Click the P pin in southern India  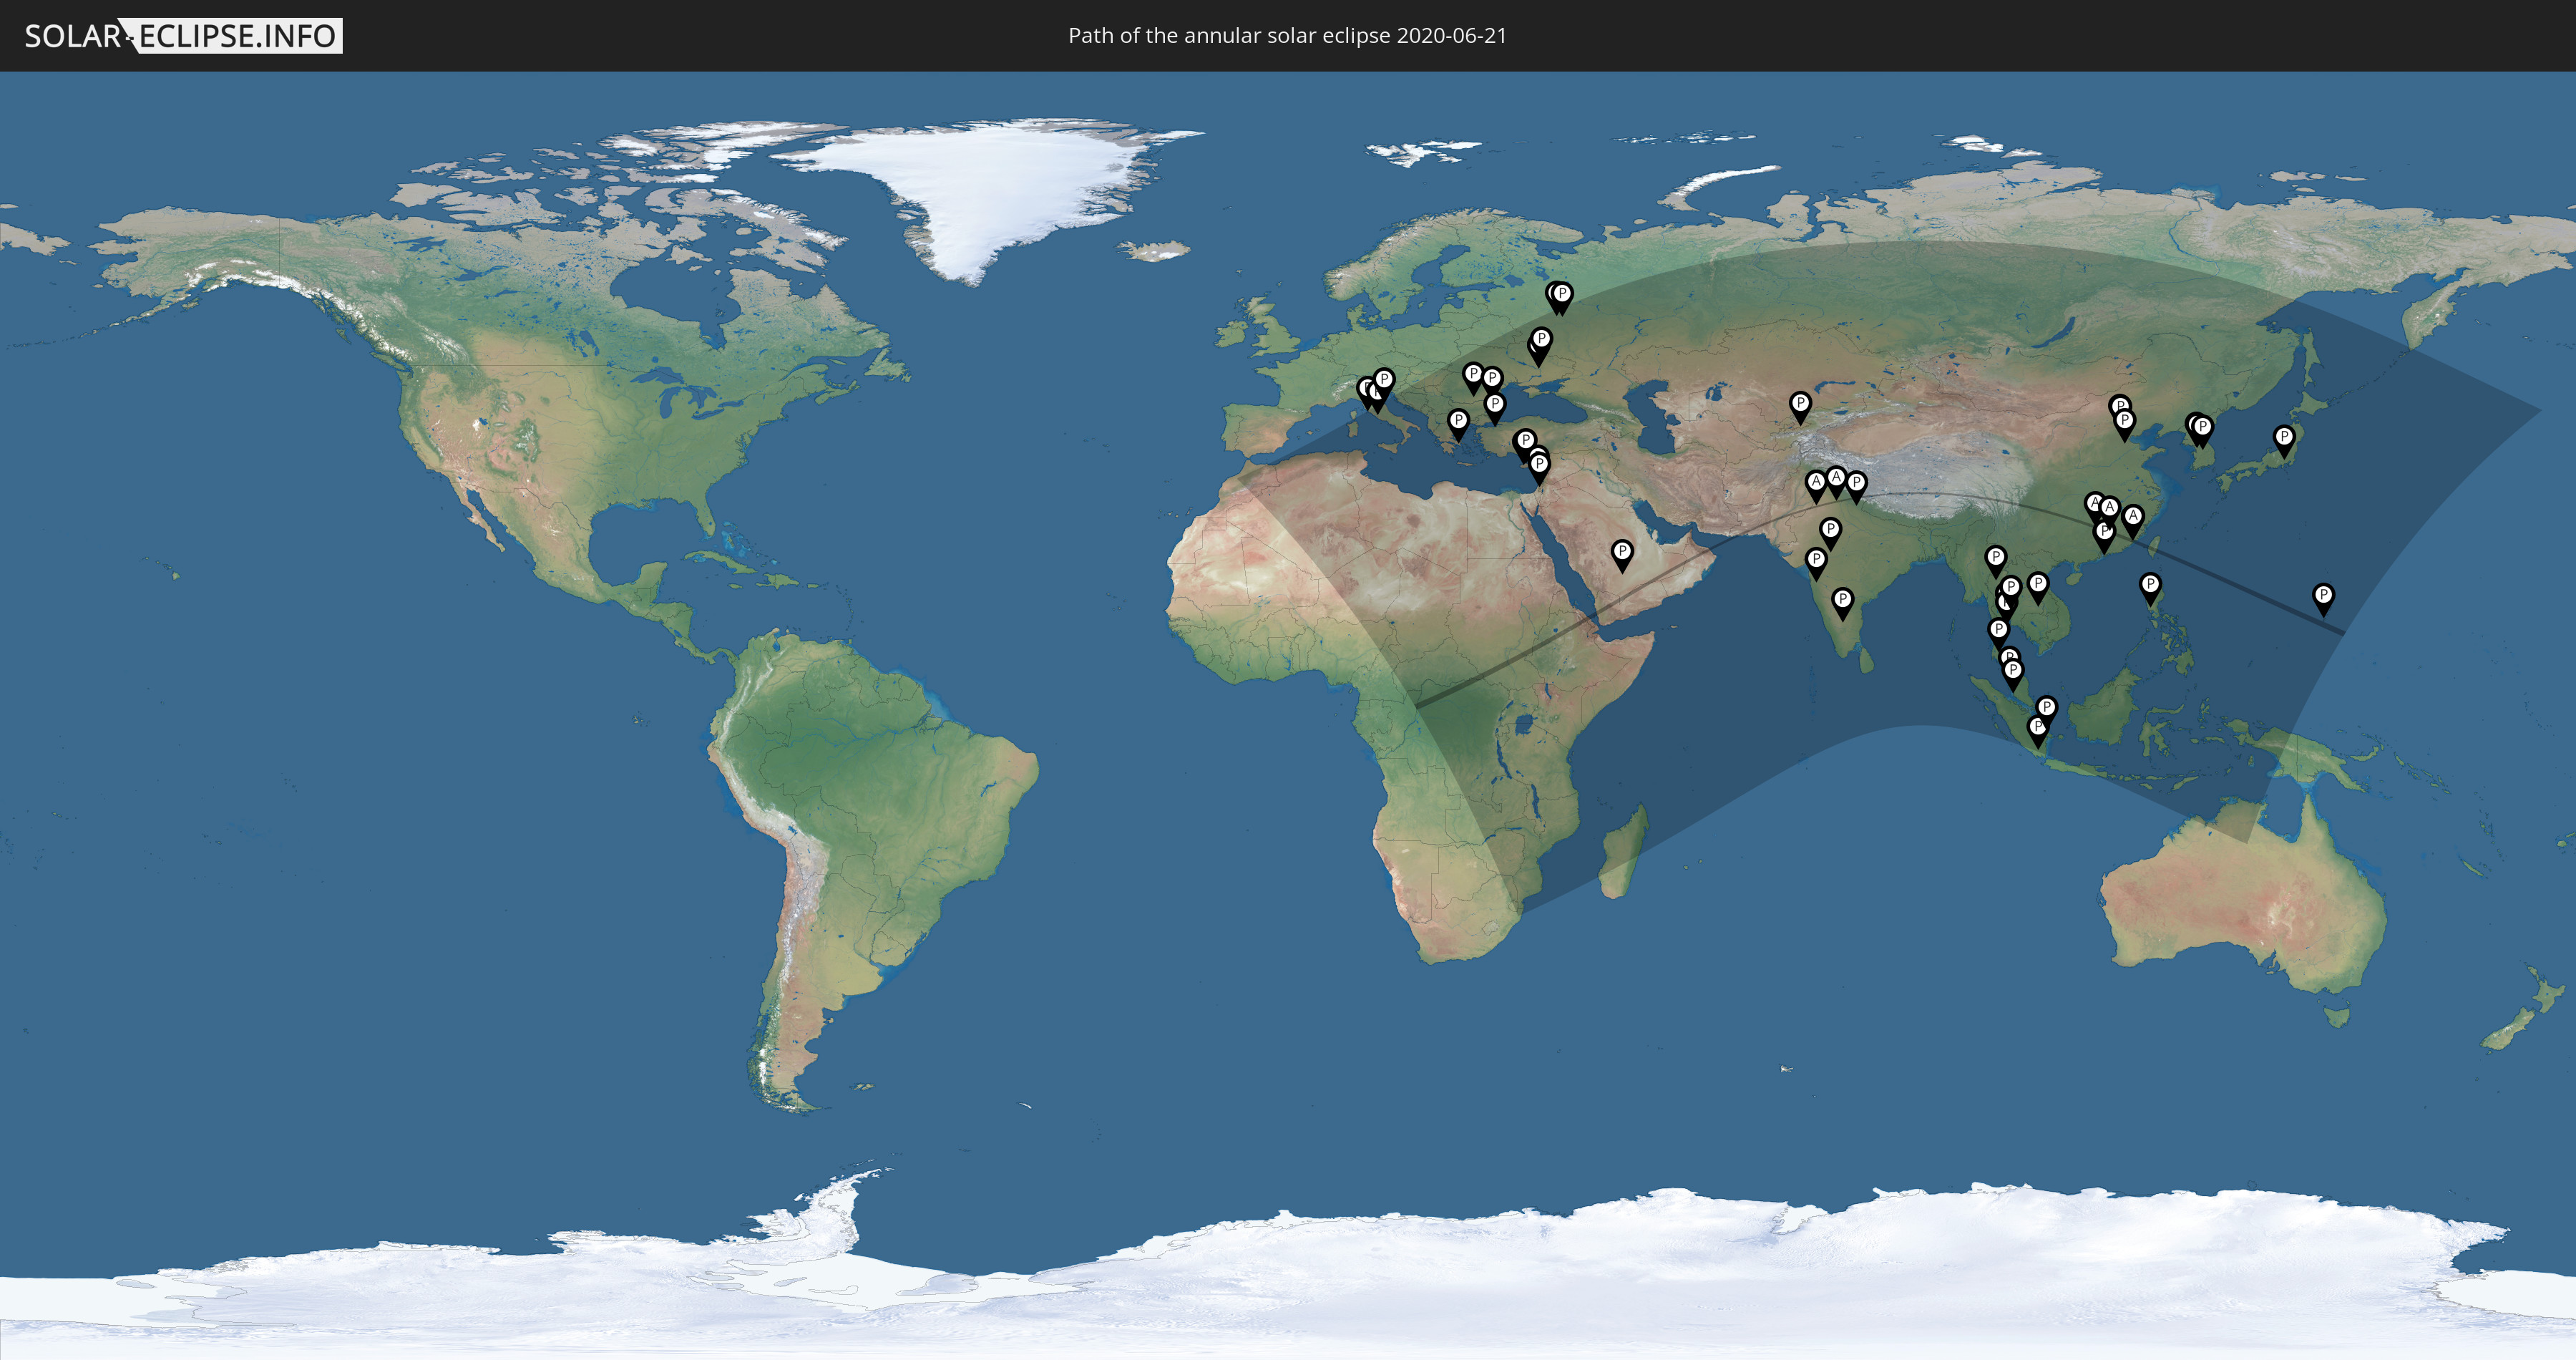pos(1842,604)
